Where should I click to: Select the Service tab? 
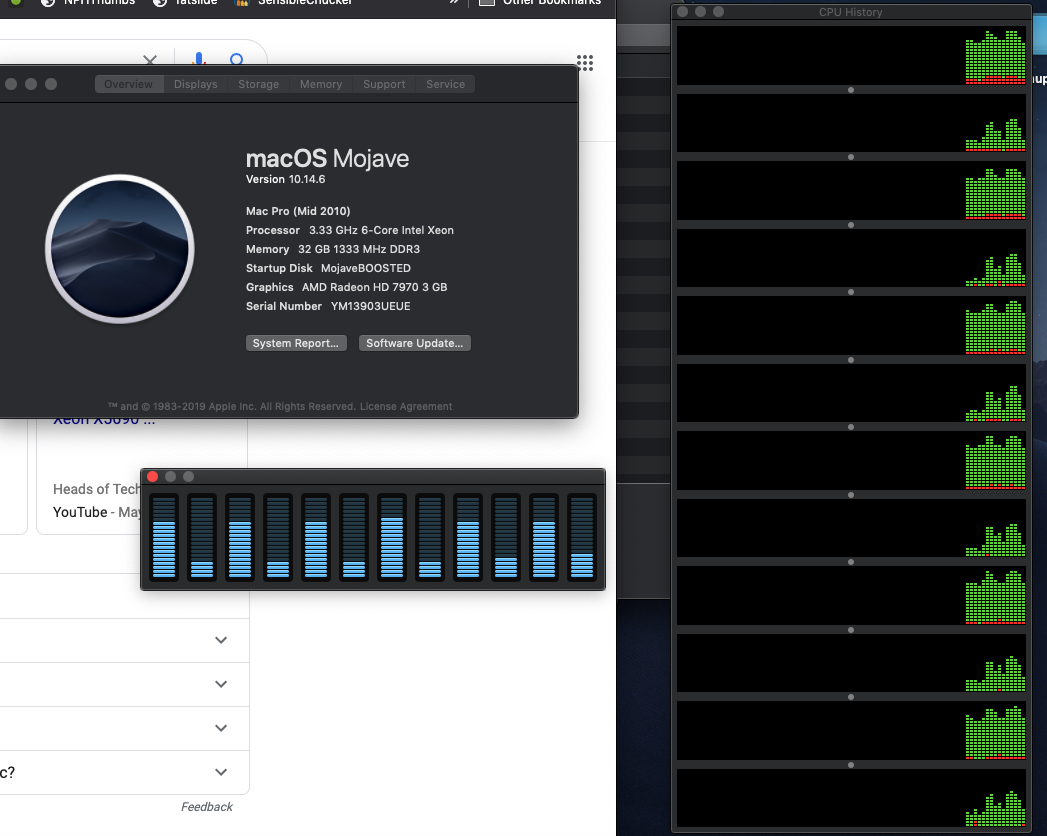(x=445, y=84)
